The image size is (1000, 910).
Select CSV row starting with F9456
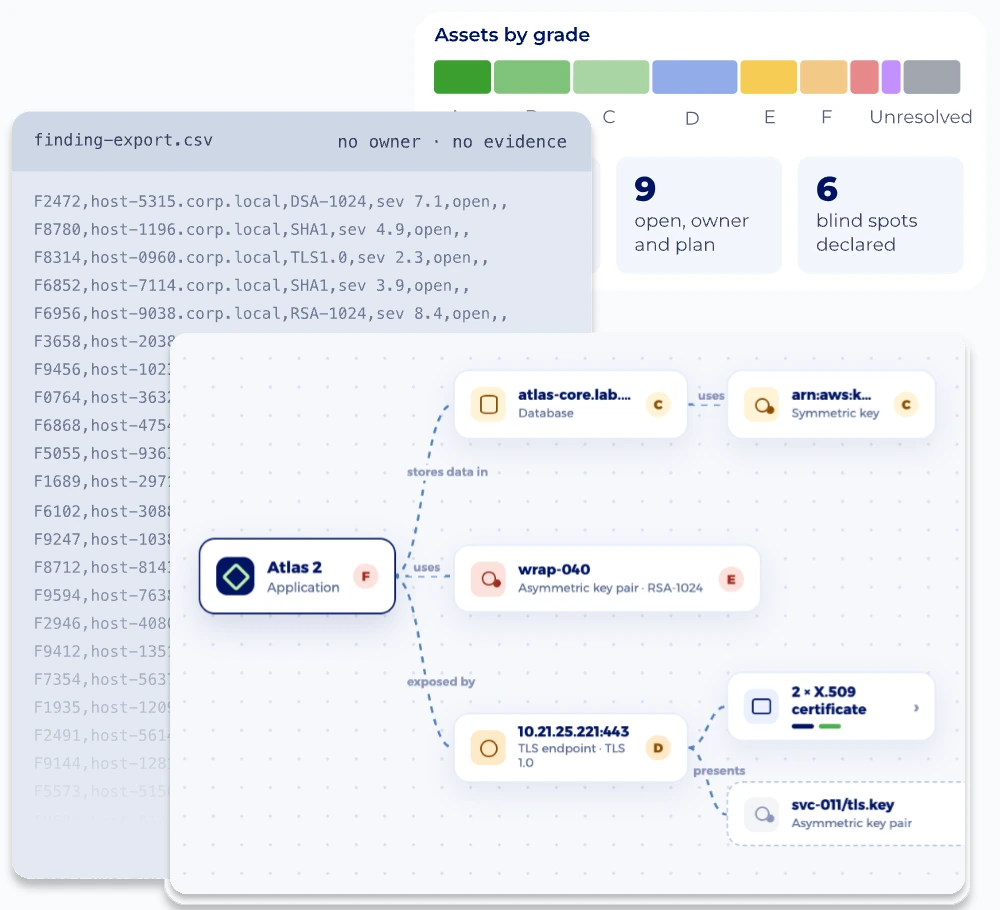(102, 369)
